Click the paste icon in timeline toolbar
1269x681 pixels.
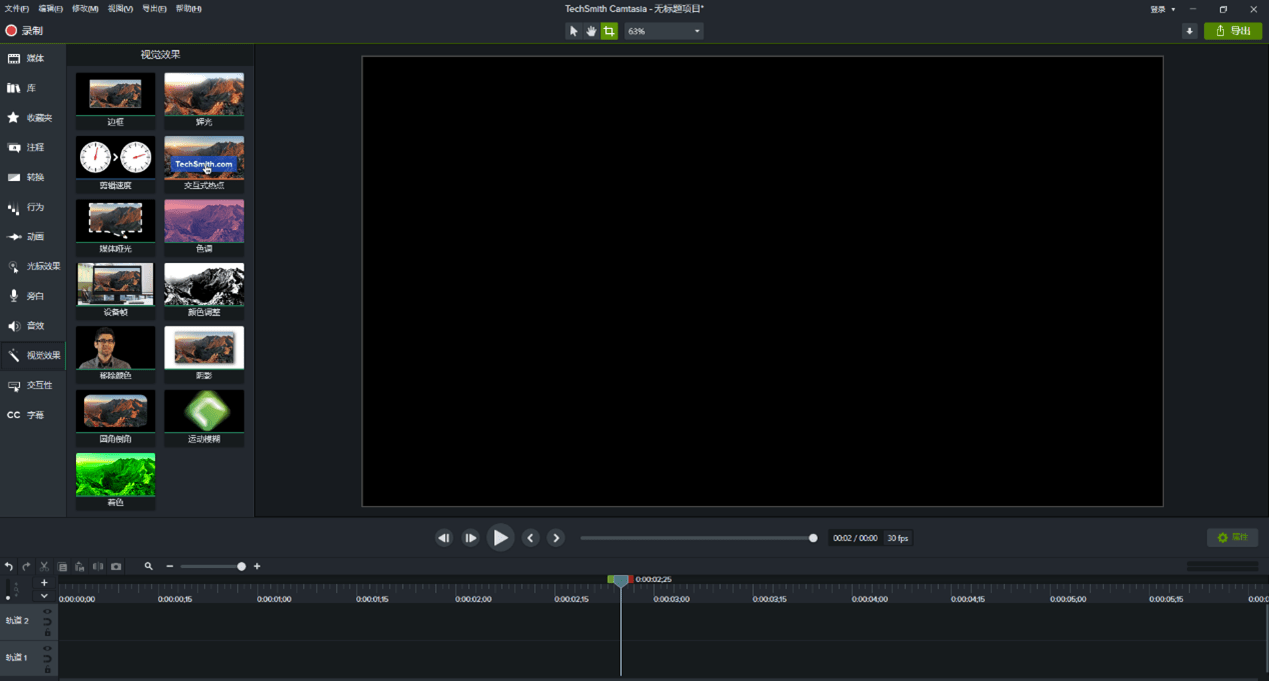click(x=80, y=567)
